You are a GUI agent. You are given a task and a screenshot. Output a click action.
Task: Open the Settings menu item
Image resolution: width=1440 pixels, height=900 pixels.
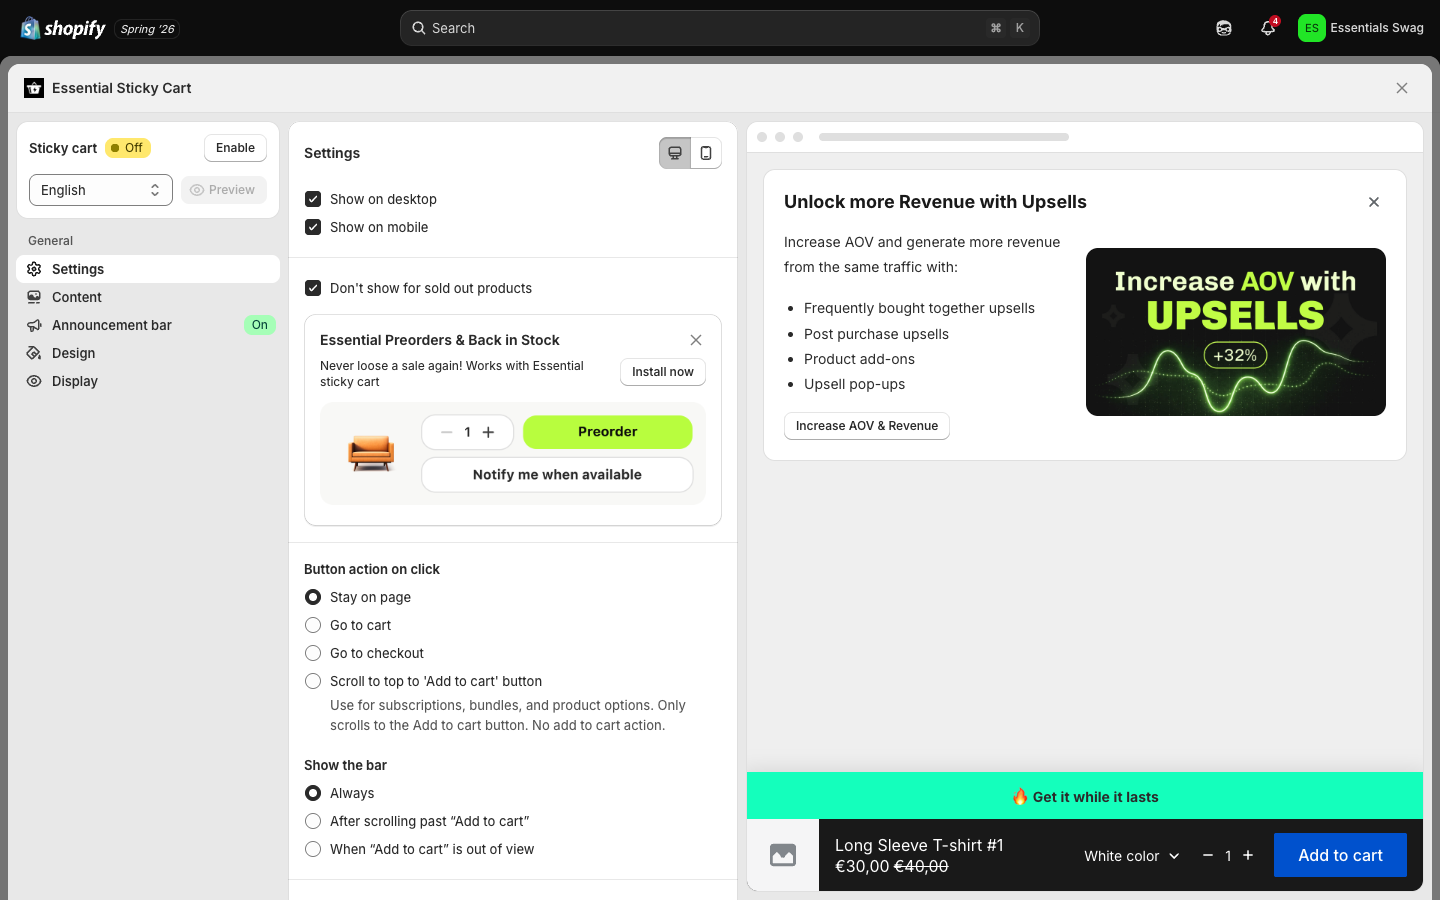click(x=148, y=269)
